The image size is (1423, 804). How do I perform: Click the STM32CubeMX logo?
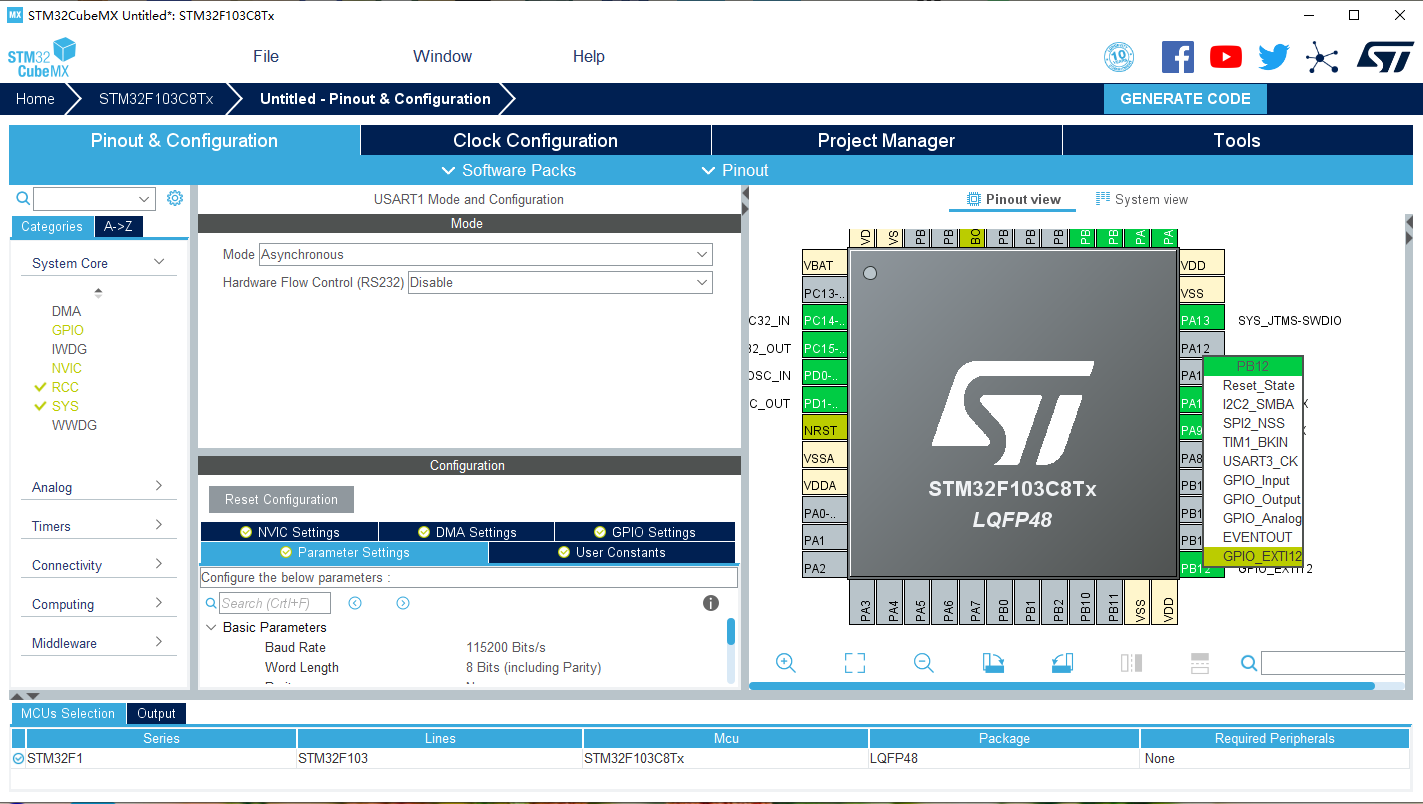pyautogui.click(x=42, y=58)
